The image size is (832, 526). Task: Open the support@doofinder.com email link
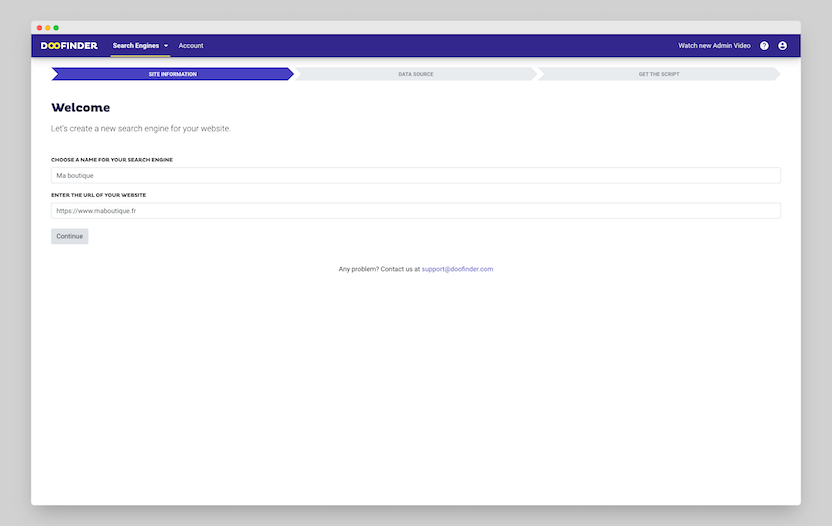coord(457,269)
